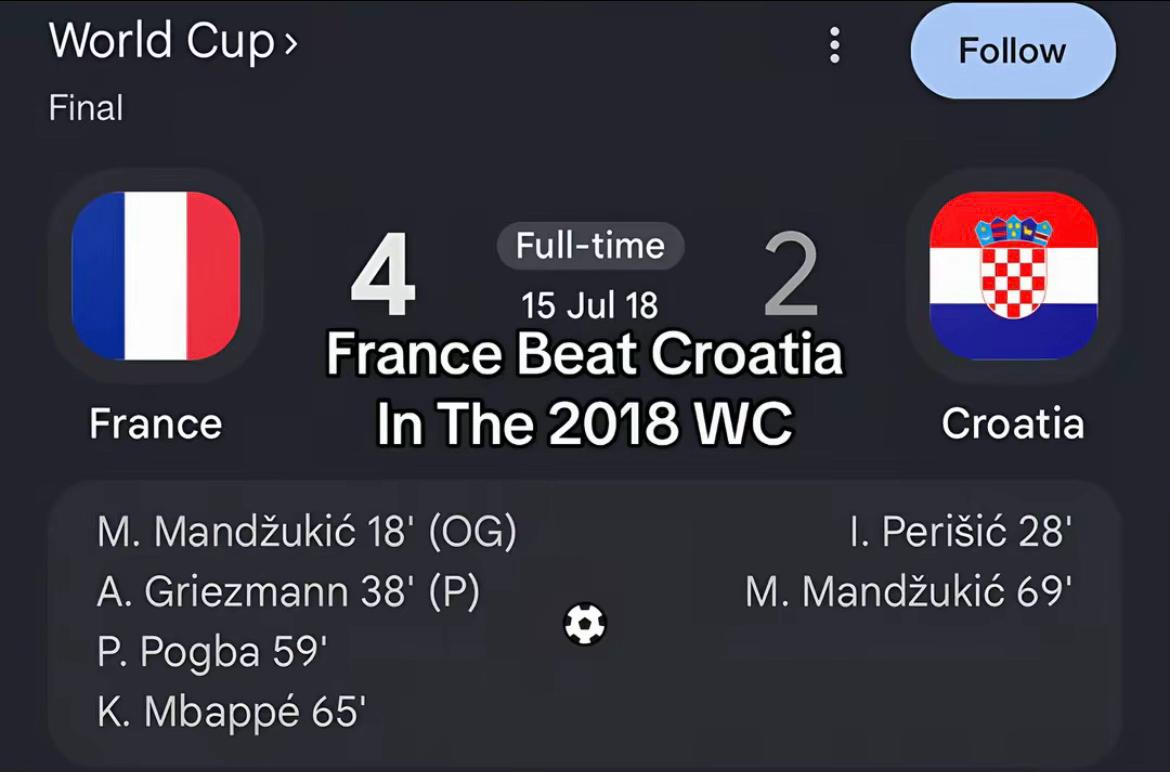Screen dimensions: 1170x772
Task: Click the soccer ball goals icon
Action: 585,624
